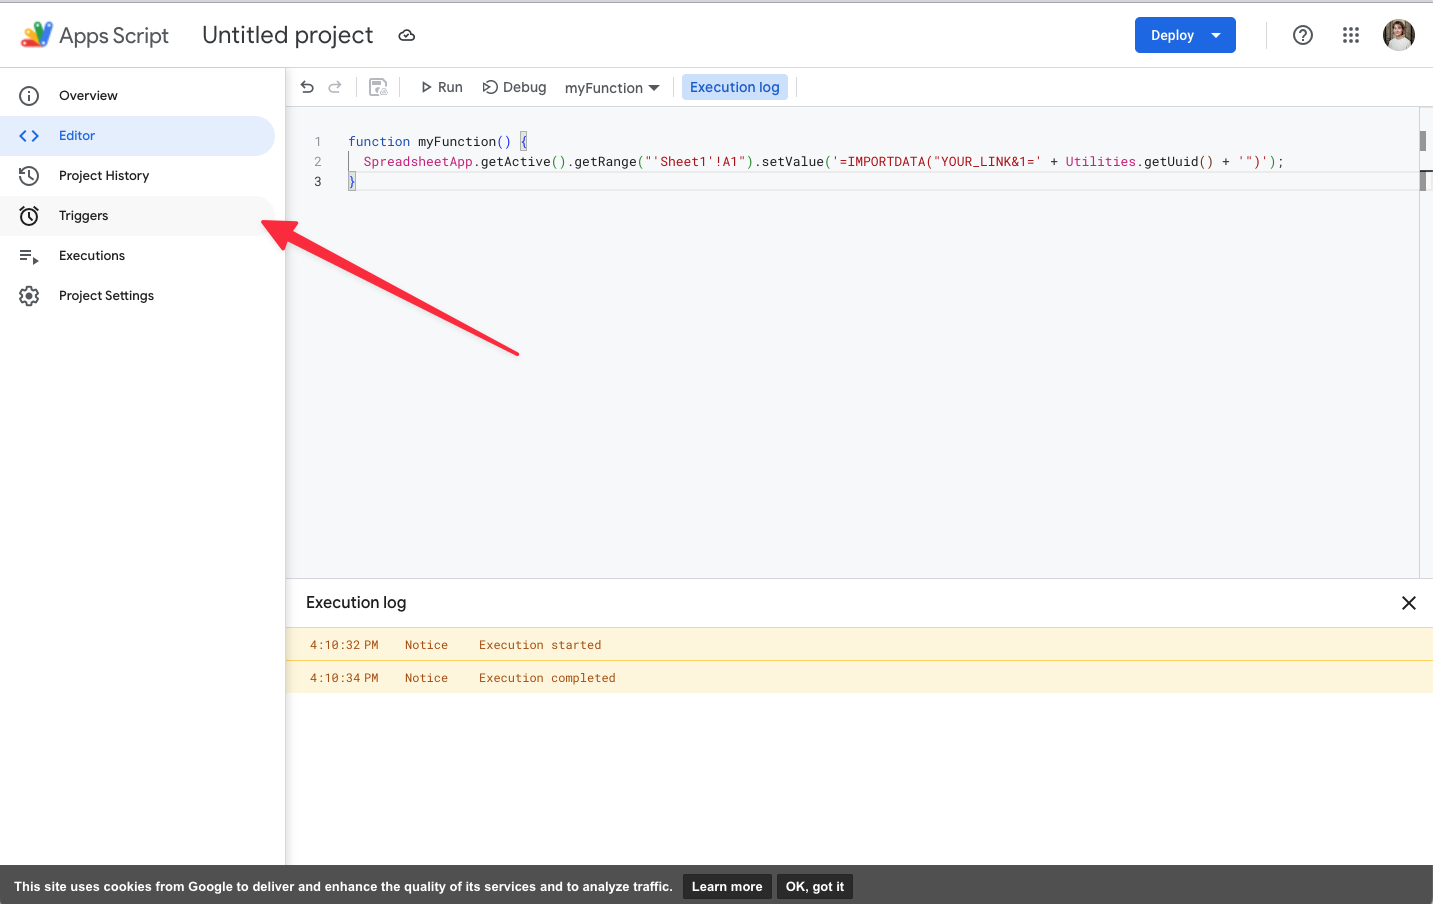Open the user account avatar
This screenshot has width=1433, height=904.
coord(1399,35)
